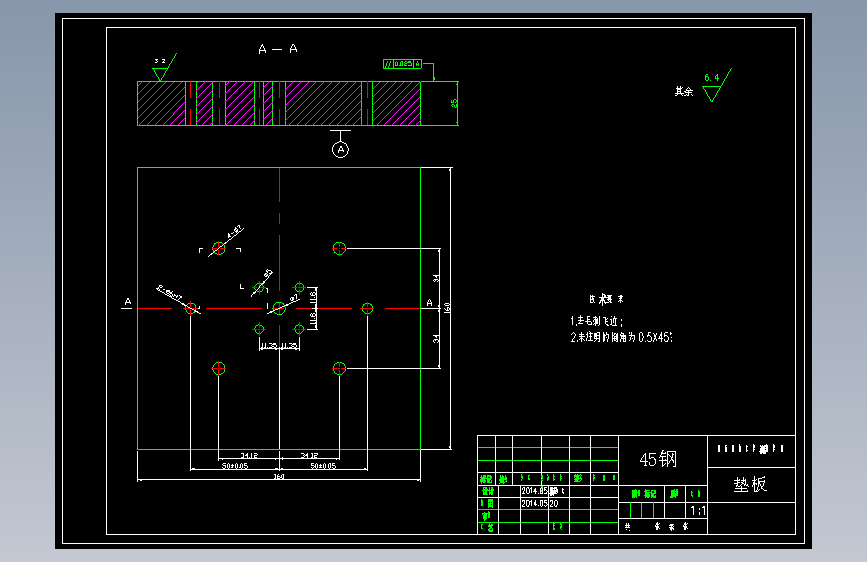Click the "1.未毛刺飞边" technical requirement line

click(x=597, y=321)
